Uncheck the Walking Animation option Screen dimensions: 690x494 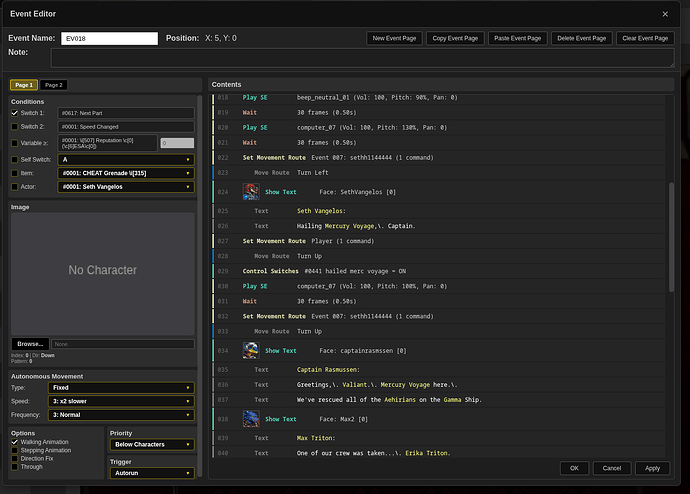tap(15, 442)
